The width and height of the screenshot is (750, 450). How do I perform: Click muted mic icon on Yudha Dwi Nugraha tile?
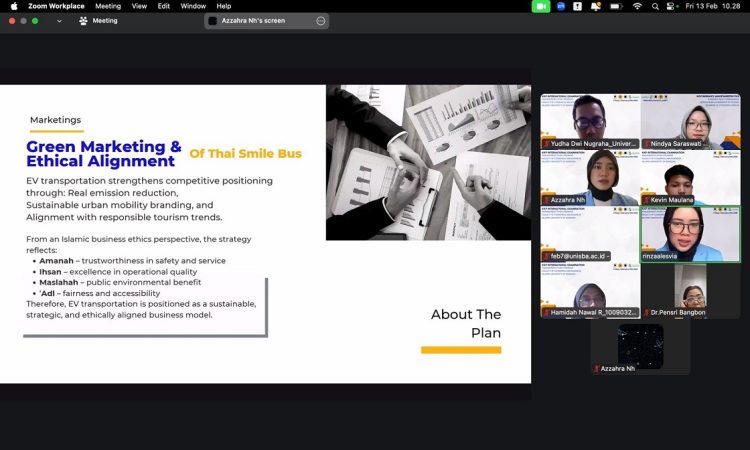point(546,144)
